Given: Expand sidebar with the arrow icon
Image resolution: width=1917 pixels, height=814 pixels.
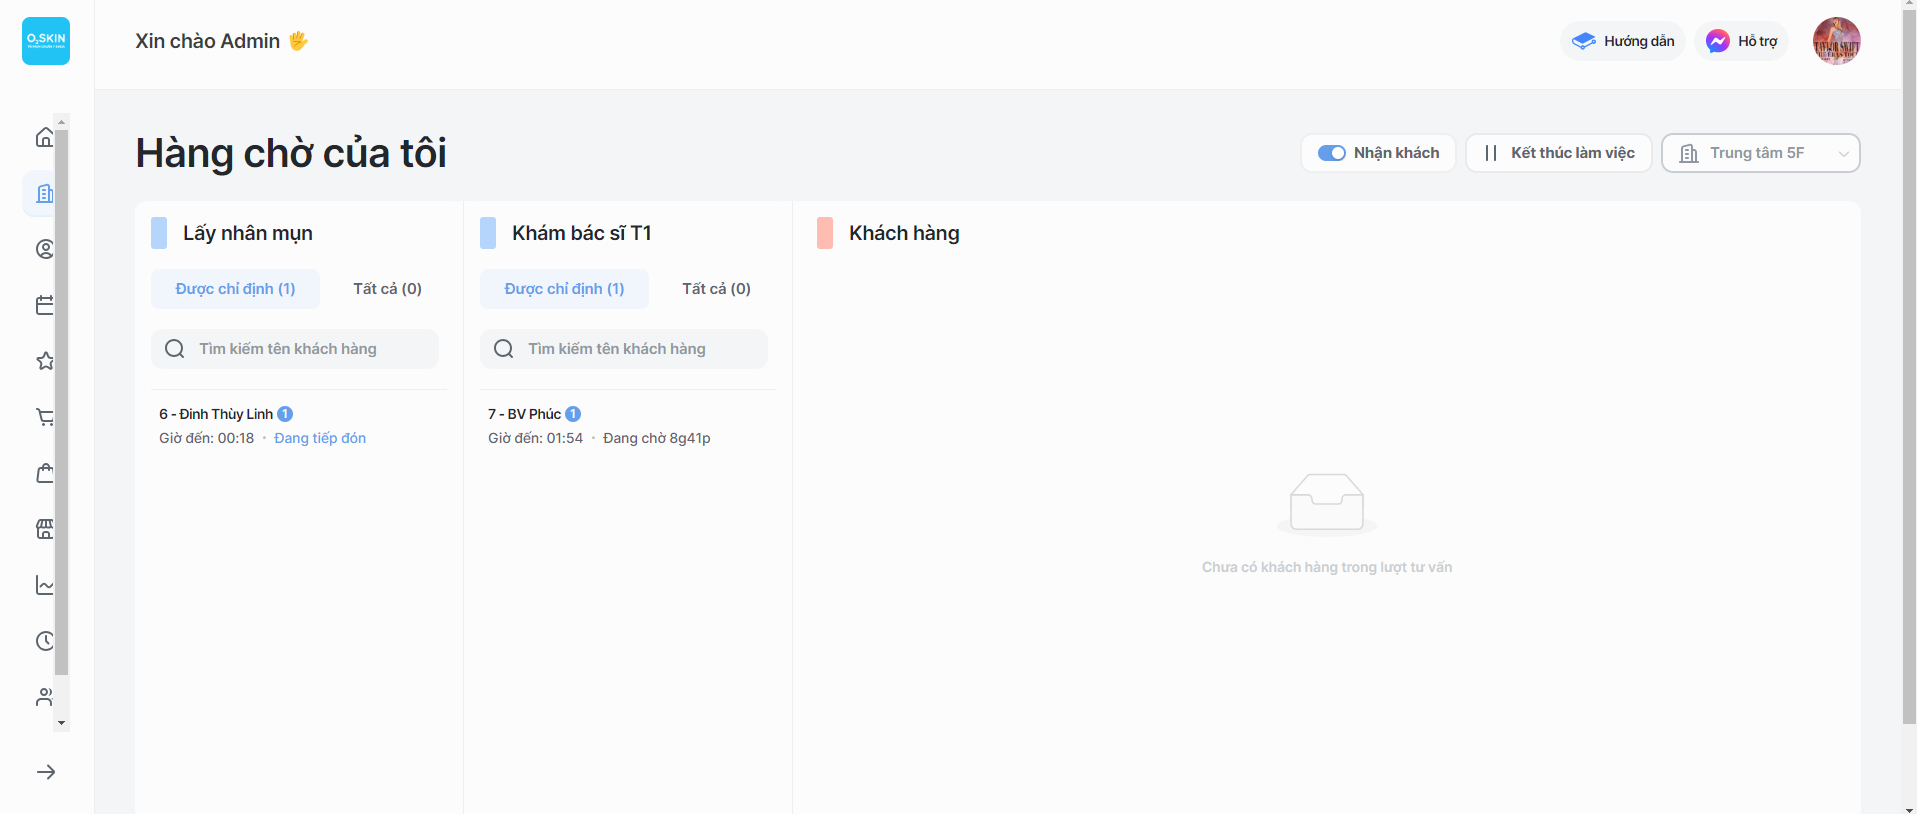Looking at the screenshot, I should click(x=46, y=772).
